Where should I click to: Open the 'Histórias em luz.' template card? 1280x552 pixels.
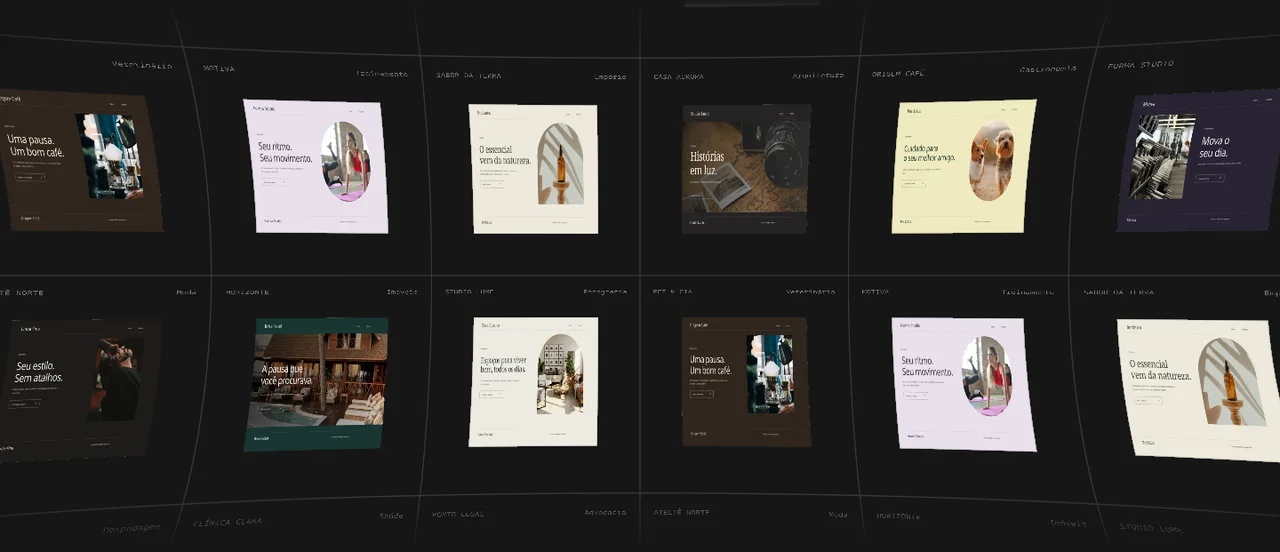click(745, 169)
